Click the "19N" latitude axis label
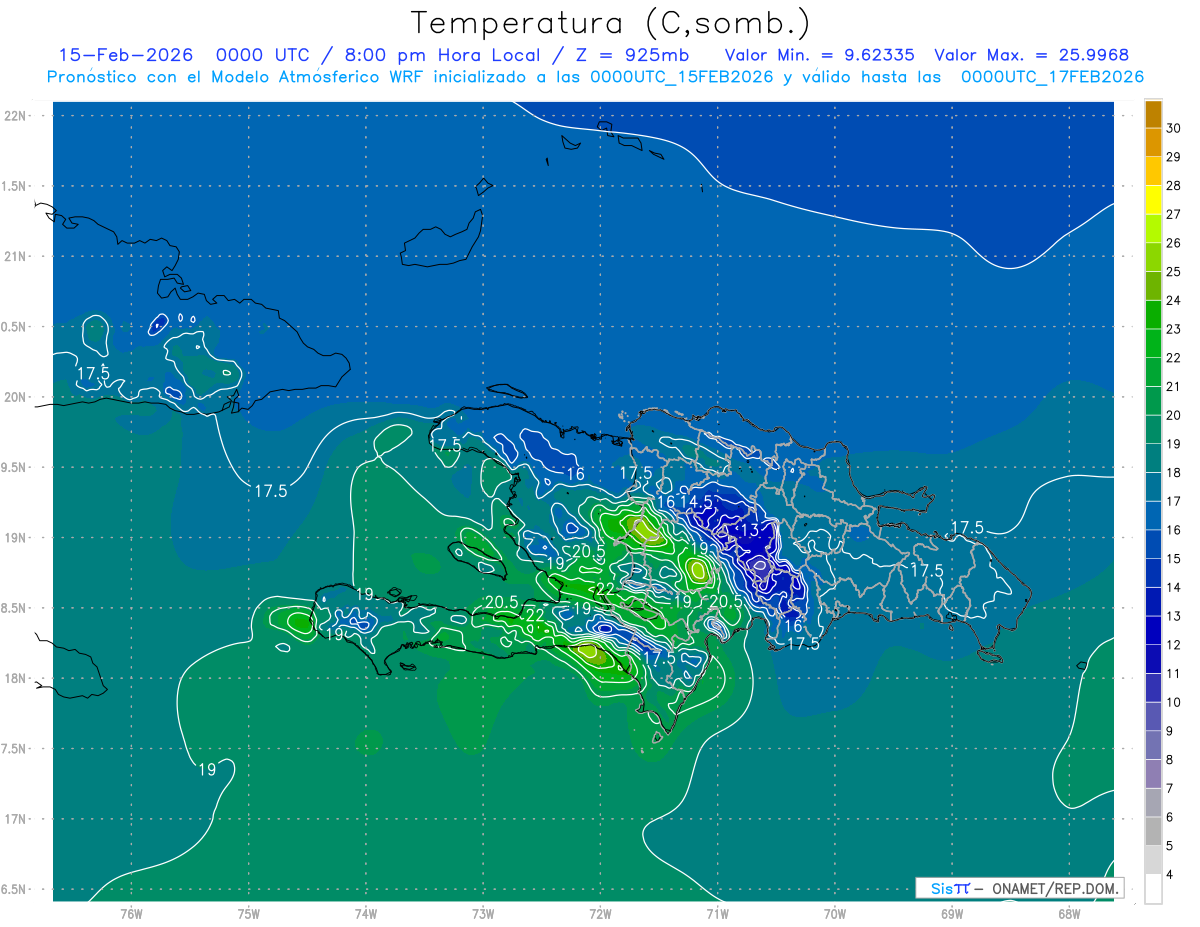The image size is (1200, 927). click(x=17, y=537)
